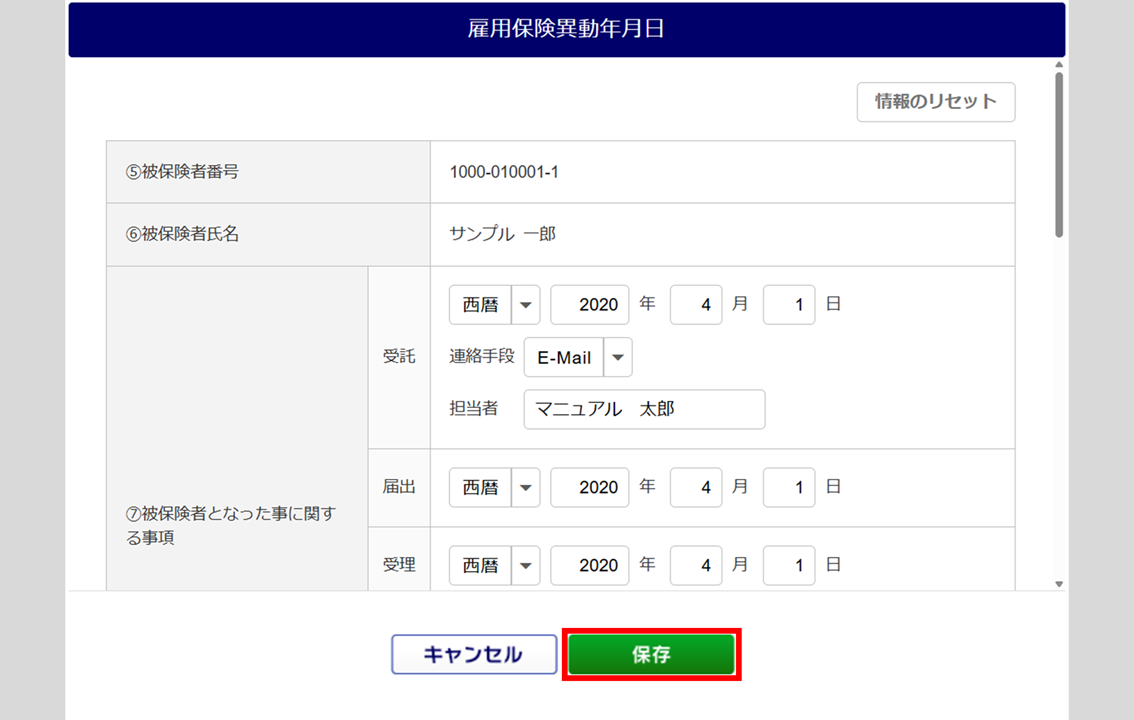This screenshot has height=720, width=1134.
Task: Click the 担当者 name input field
Action: click(644, 409)
